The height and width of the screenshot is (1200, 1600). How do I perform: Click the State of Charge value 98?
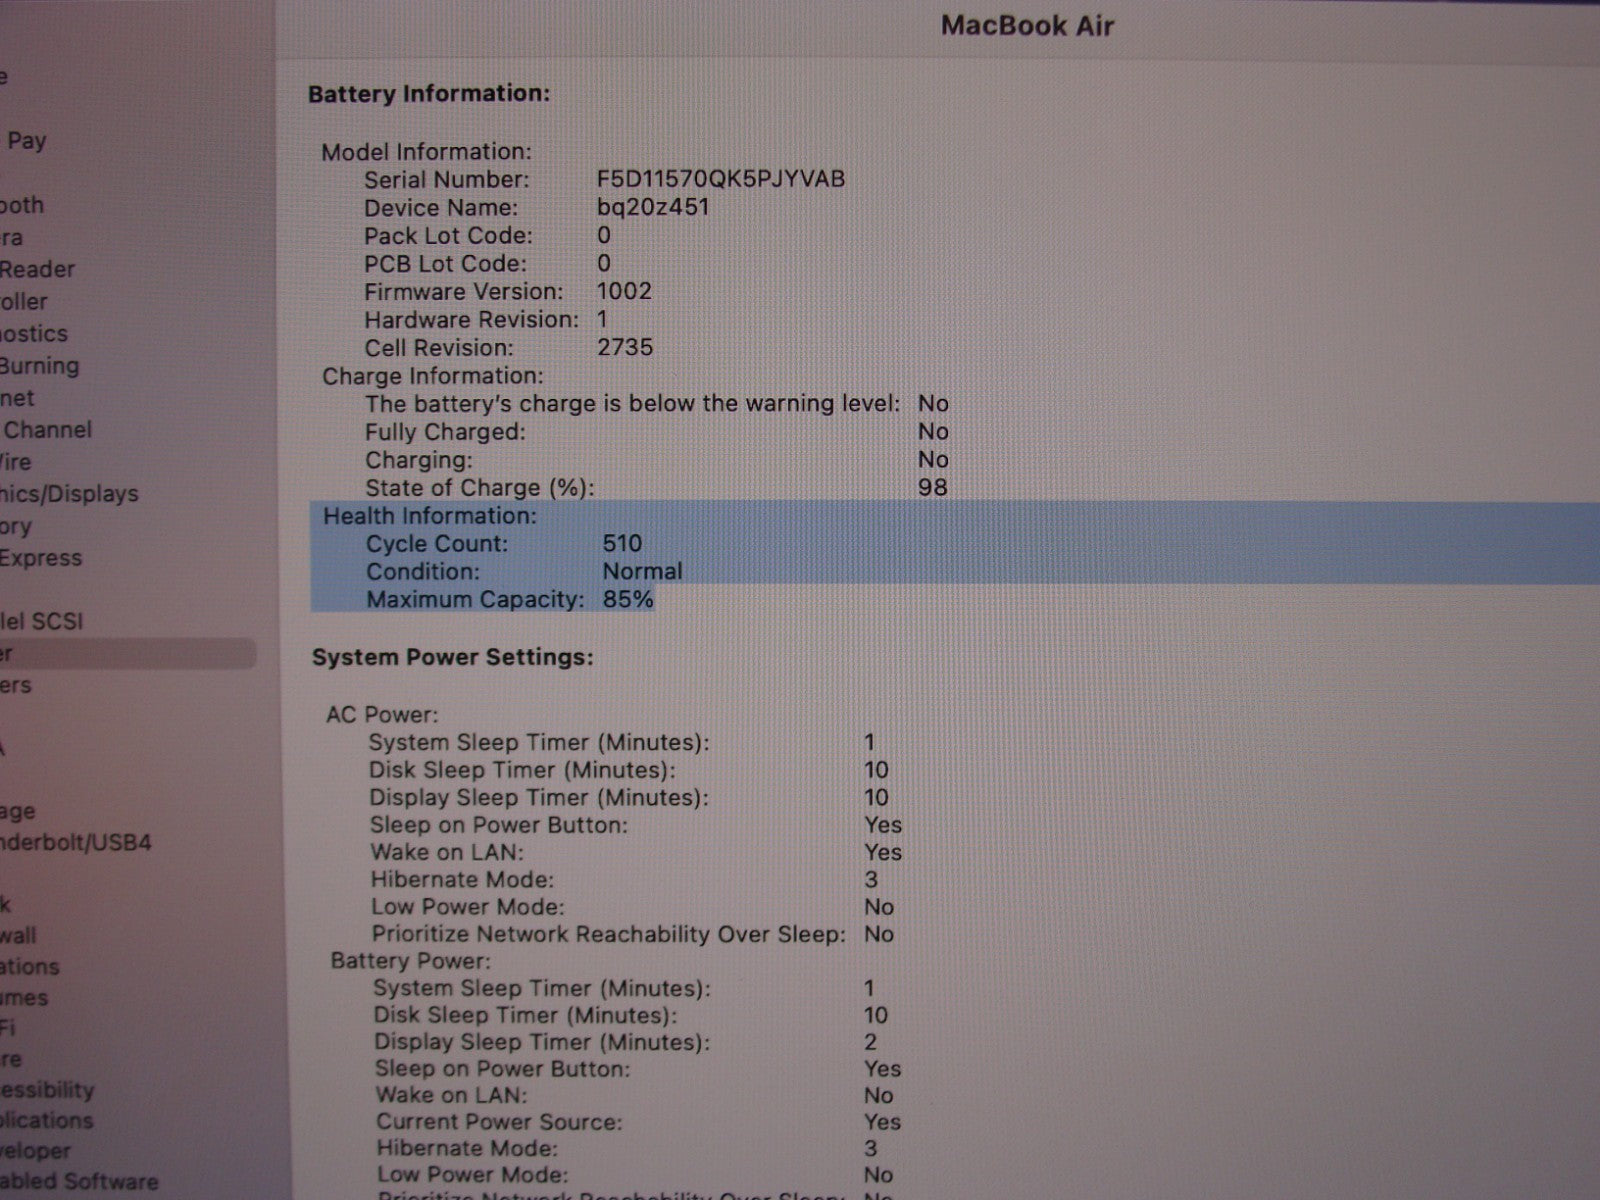[932, 488]
